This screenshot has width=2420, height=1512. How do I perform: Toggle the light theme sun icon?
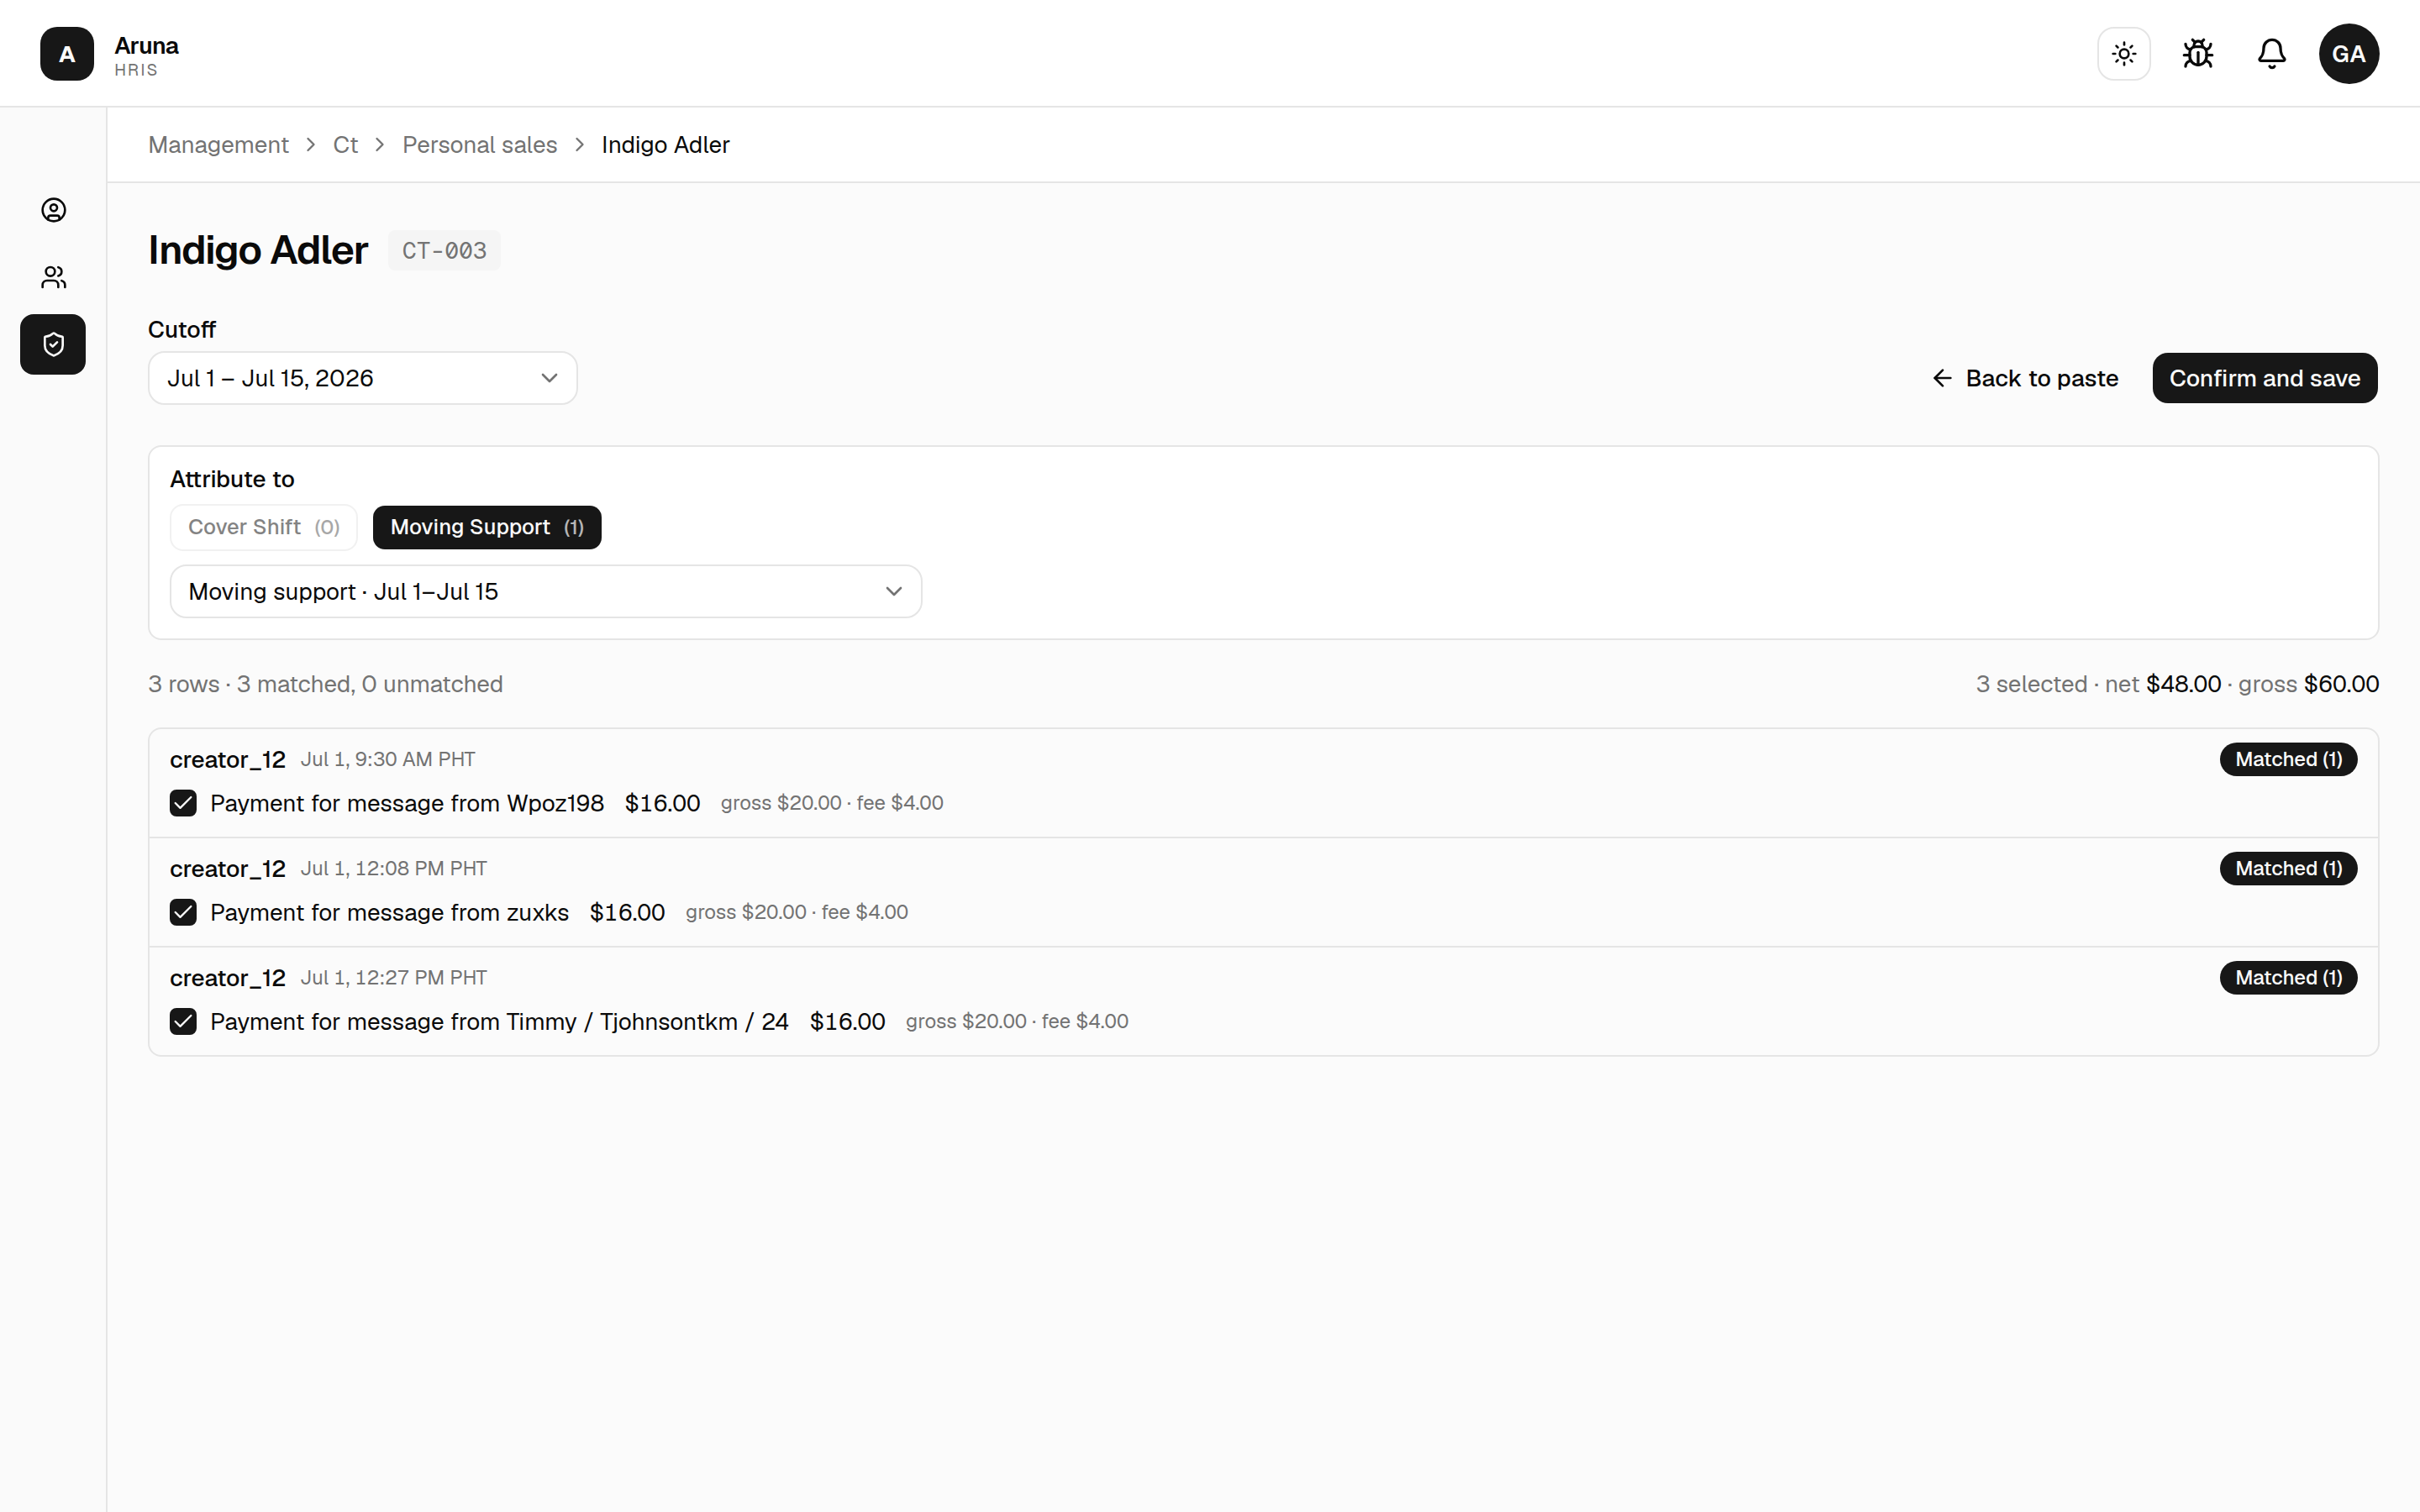pyautogui.click(x=2124, y=53)
